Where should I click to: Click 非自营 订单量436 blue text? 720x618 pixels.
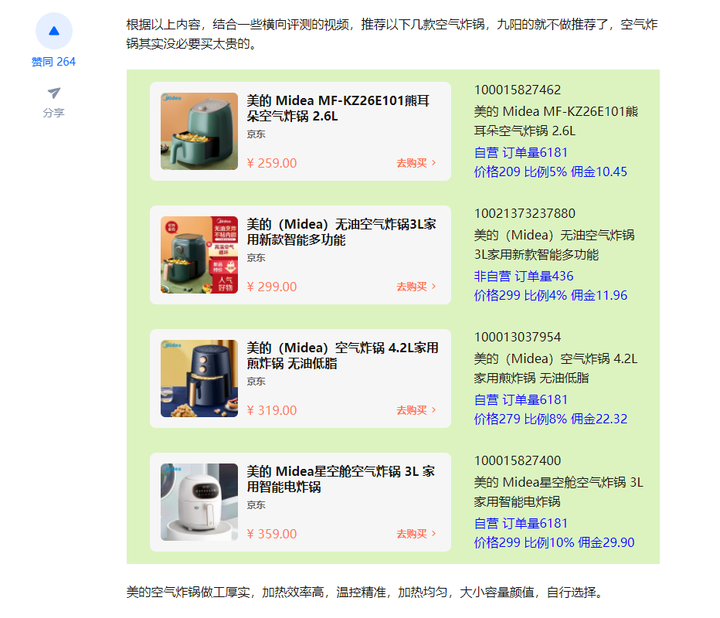[523, 276]
